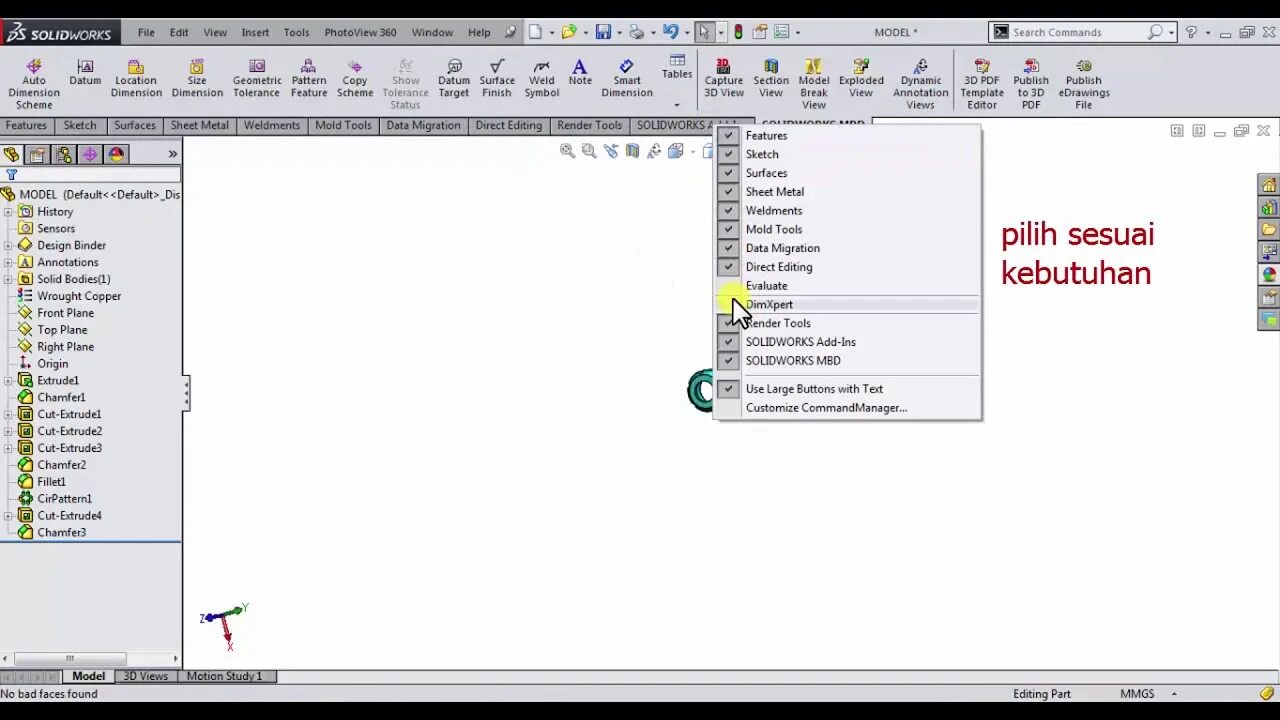Choose Customize CommandManager... entry

click(826, 408)
